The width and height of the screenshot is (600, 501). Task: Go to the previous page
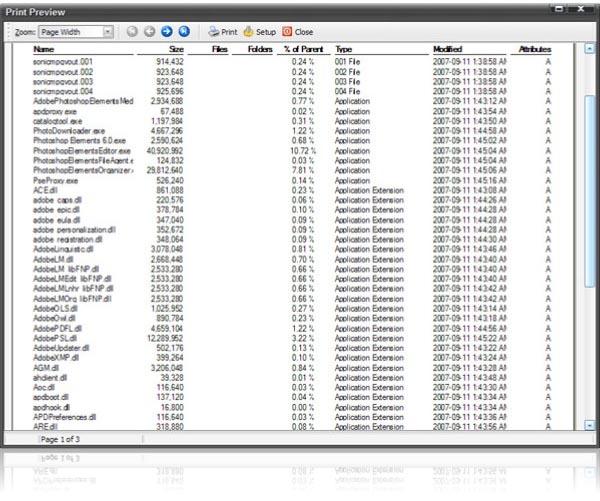(150, 32)
